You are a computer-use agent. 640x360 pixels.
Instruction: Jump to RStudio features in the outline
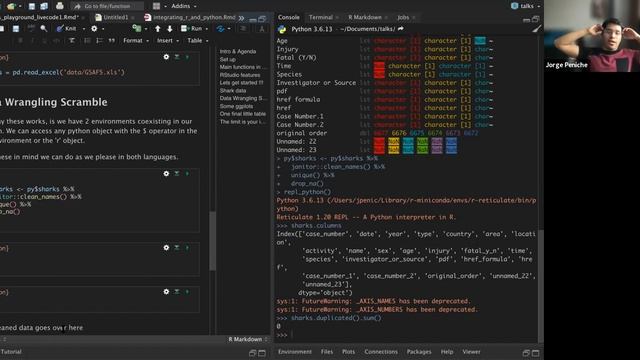tap(240, 75)
